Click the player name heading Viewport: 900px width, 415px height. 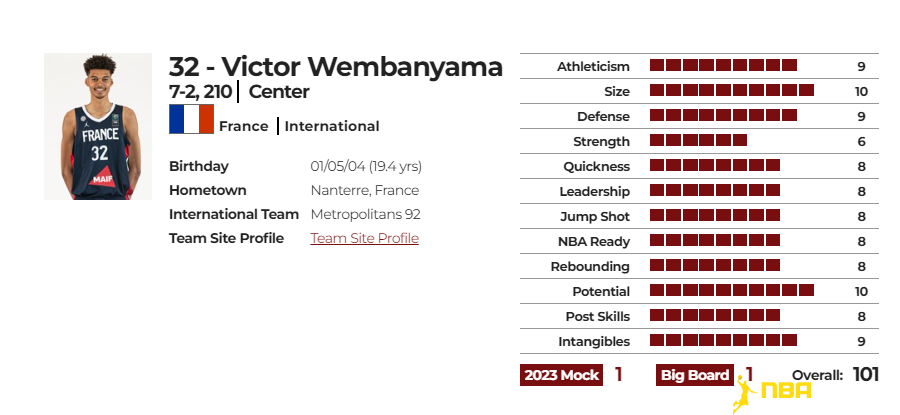pyautogui.click(x=336, y=67)
